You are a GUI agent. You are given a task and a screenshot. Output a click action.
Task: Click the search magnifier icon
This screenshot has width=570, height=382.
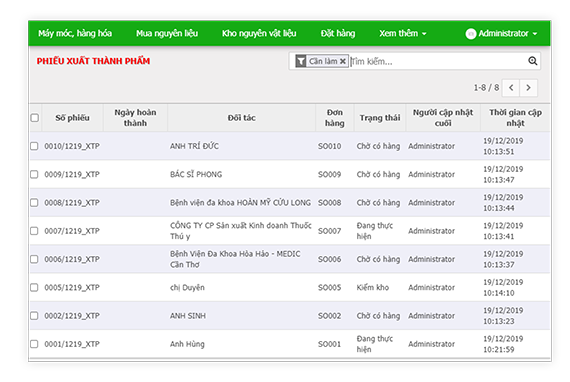pos(533,61)
